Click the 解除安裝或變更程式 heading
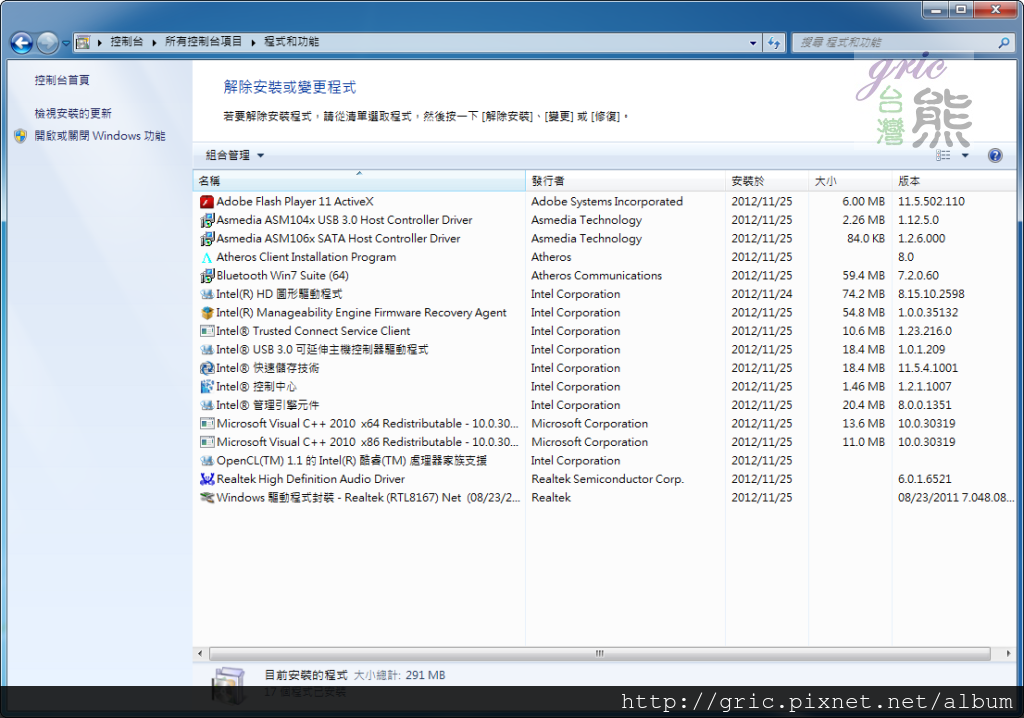Image resolution: width=1024 pixels, height=718 pixels. tap(290, 88)
